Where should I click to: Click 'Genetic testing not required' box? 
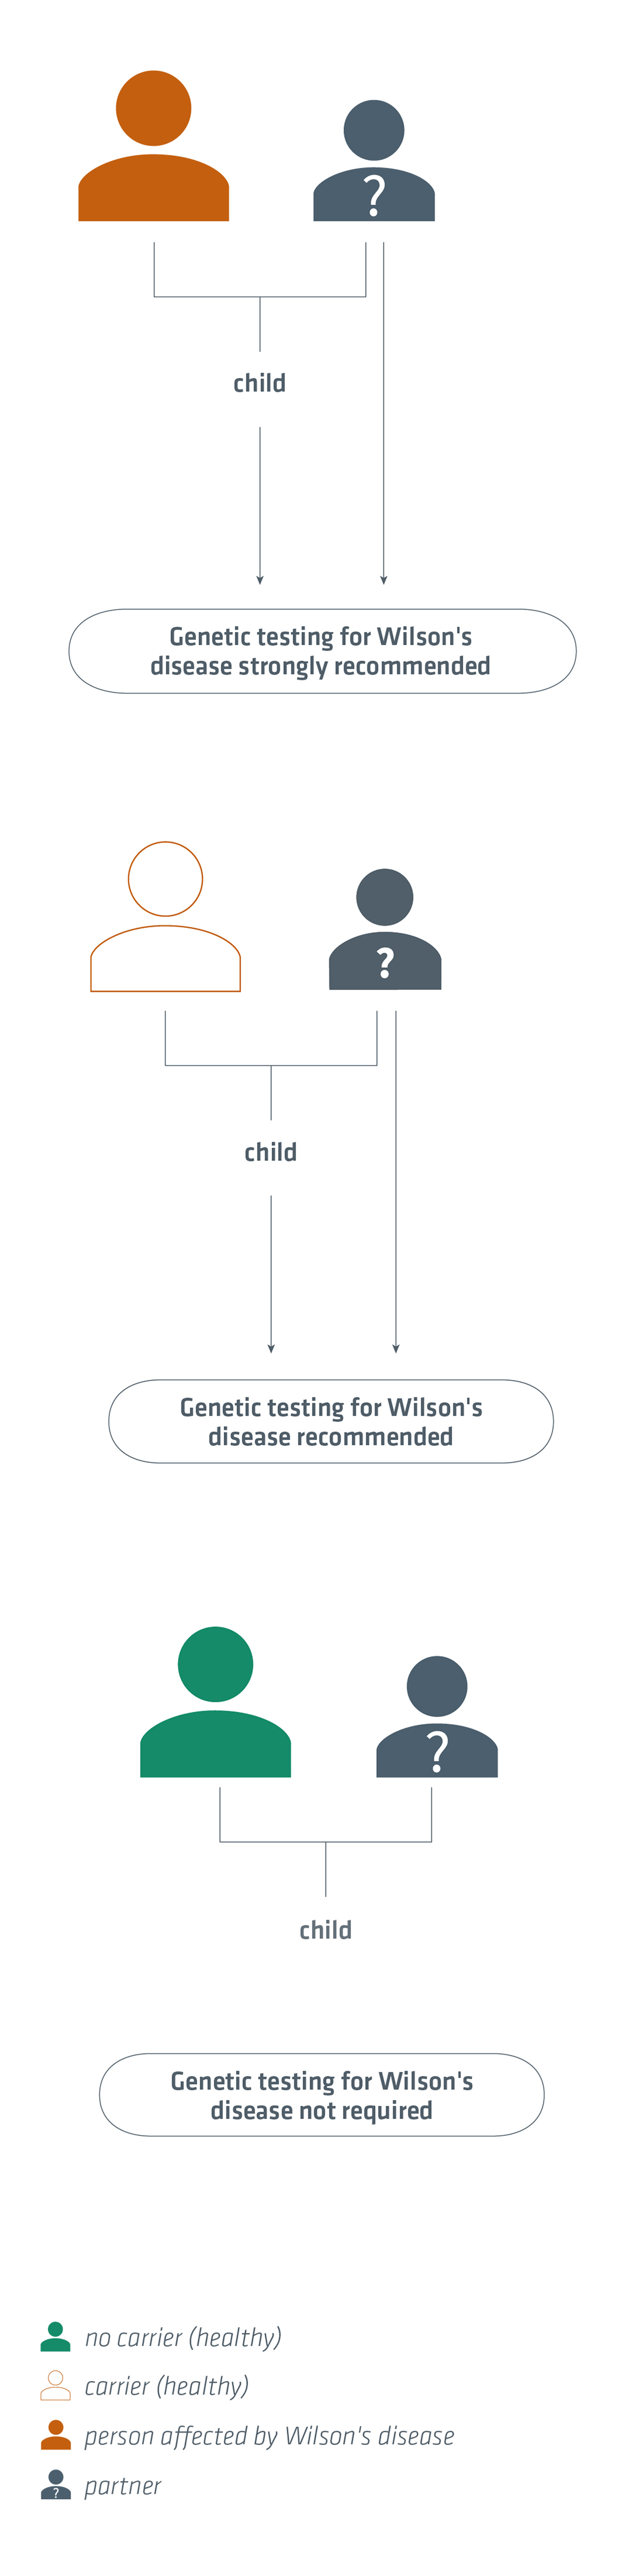point(322,2095)
